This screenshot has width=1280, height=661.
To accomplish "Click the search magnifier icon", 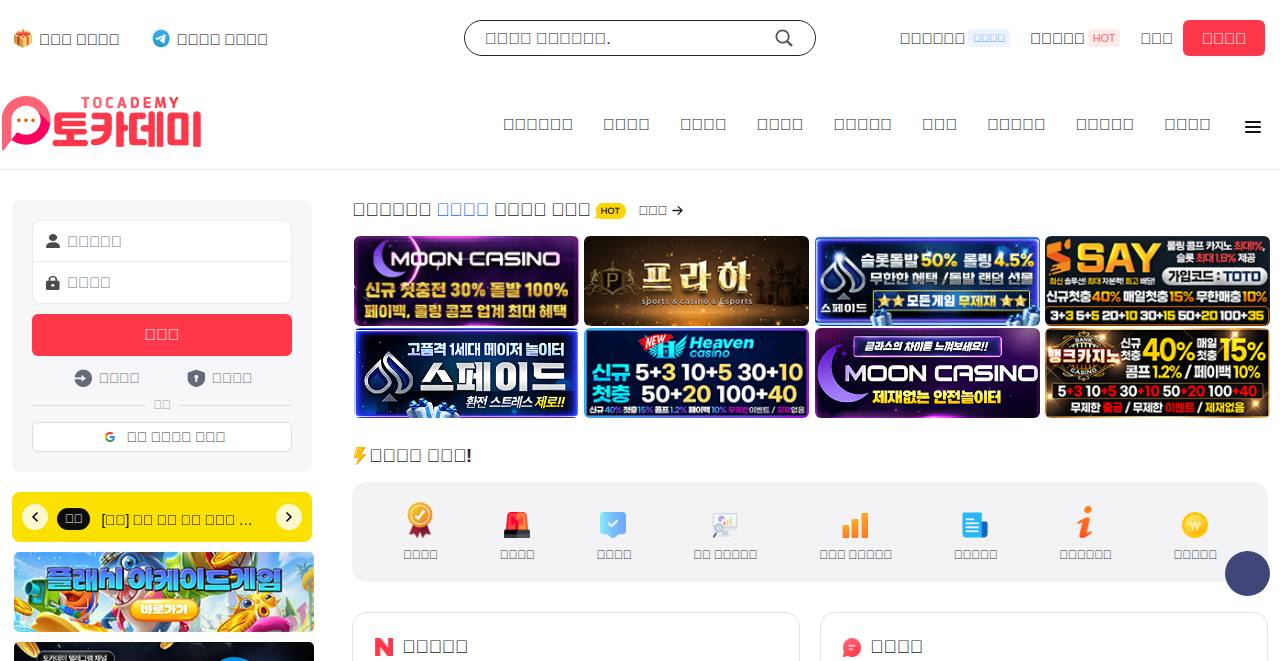I will click(784, 38).
